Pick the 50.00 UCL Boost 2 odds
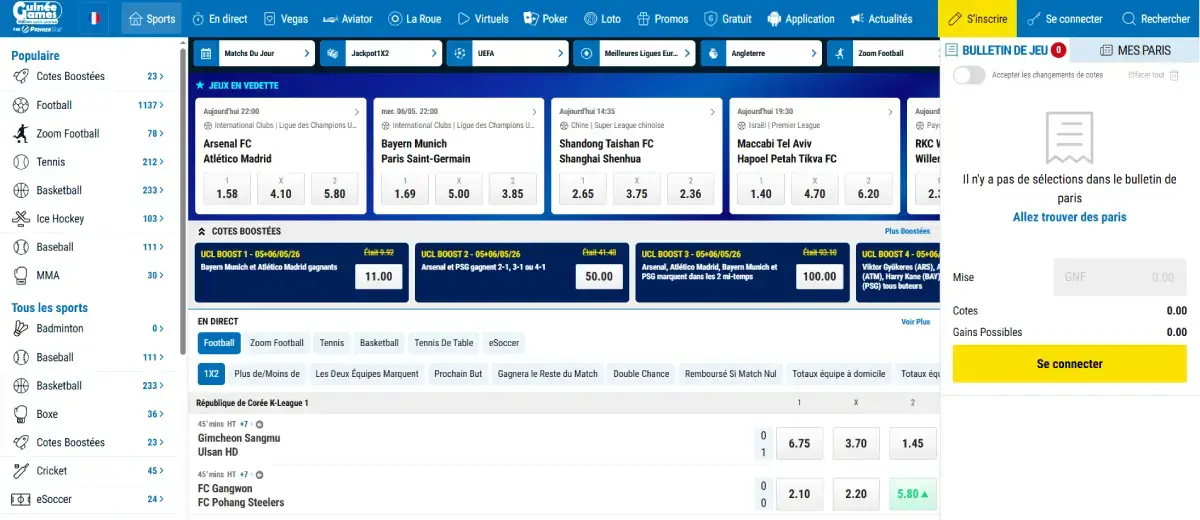 coord(599,277)
